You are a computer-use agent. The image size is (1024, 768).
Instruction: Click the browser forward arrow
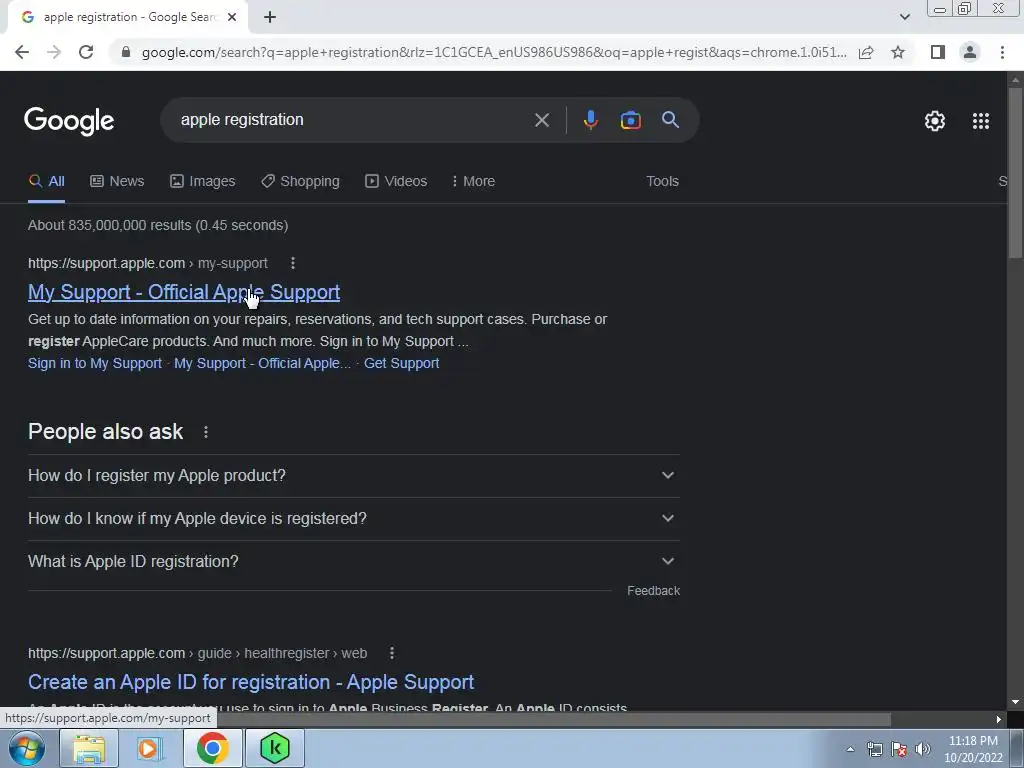click(54, 52)
